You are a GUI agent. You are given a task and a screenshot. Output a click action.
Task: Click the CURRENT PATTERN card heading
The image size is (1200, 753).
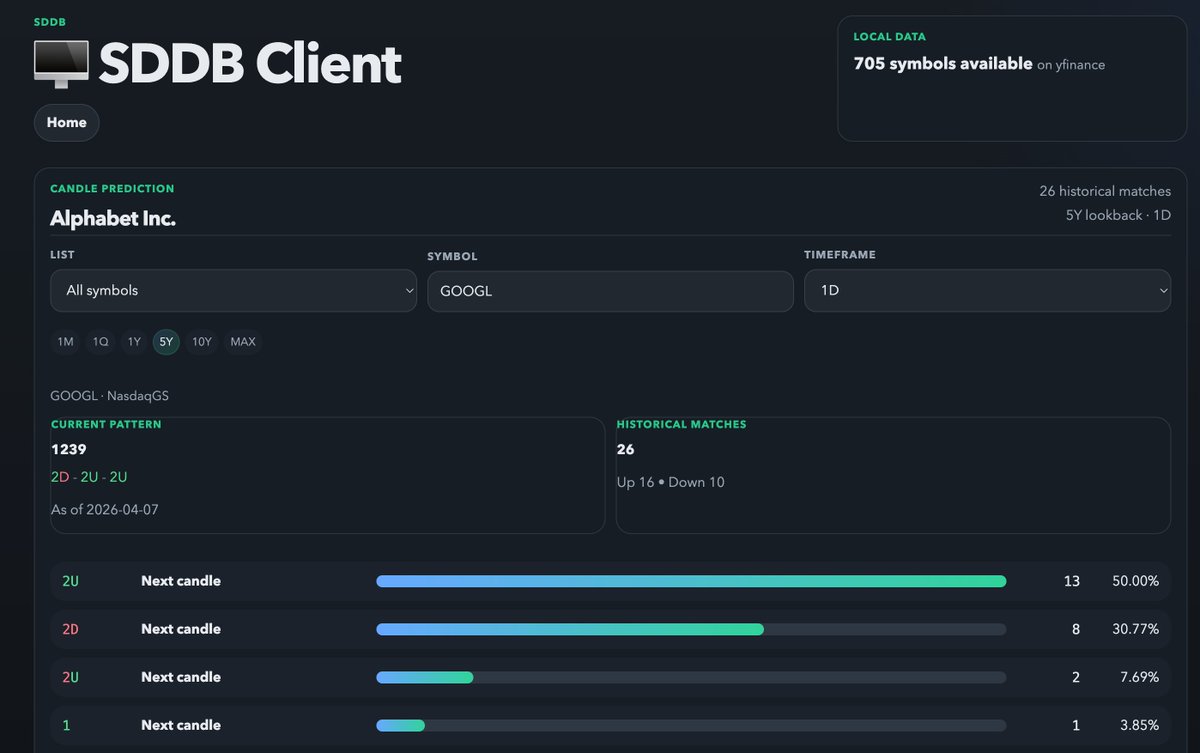point(106,425)
